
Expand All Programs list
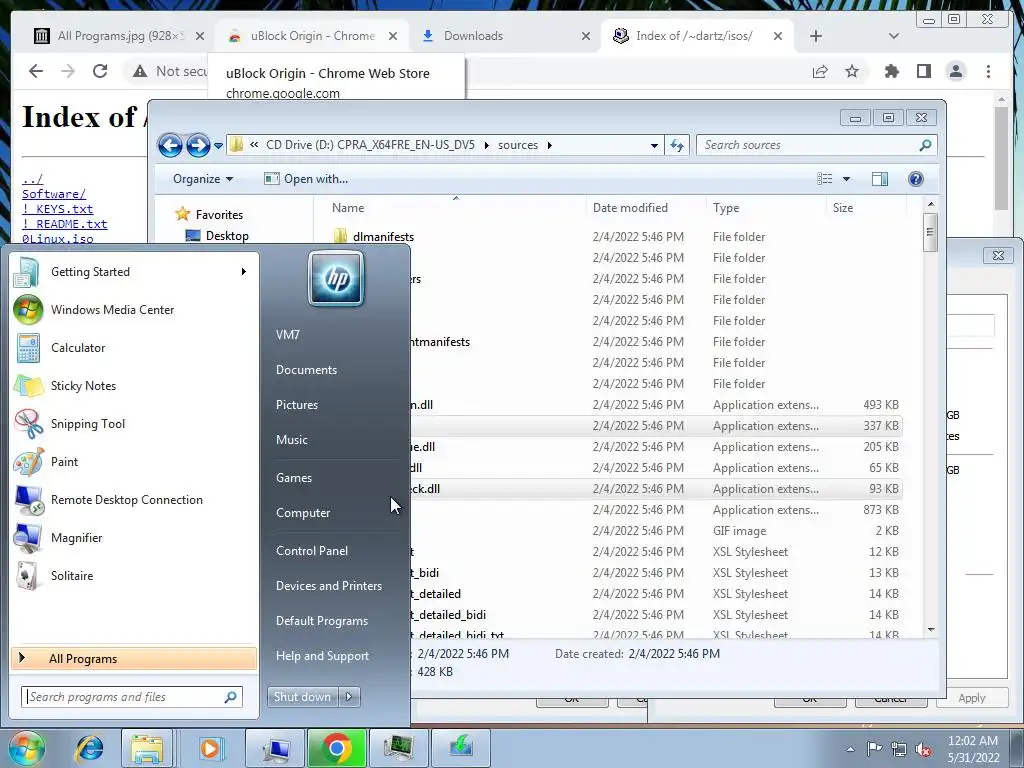point(134,659)
